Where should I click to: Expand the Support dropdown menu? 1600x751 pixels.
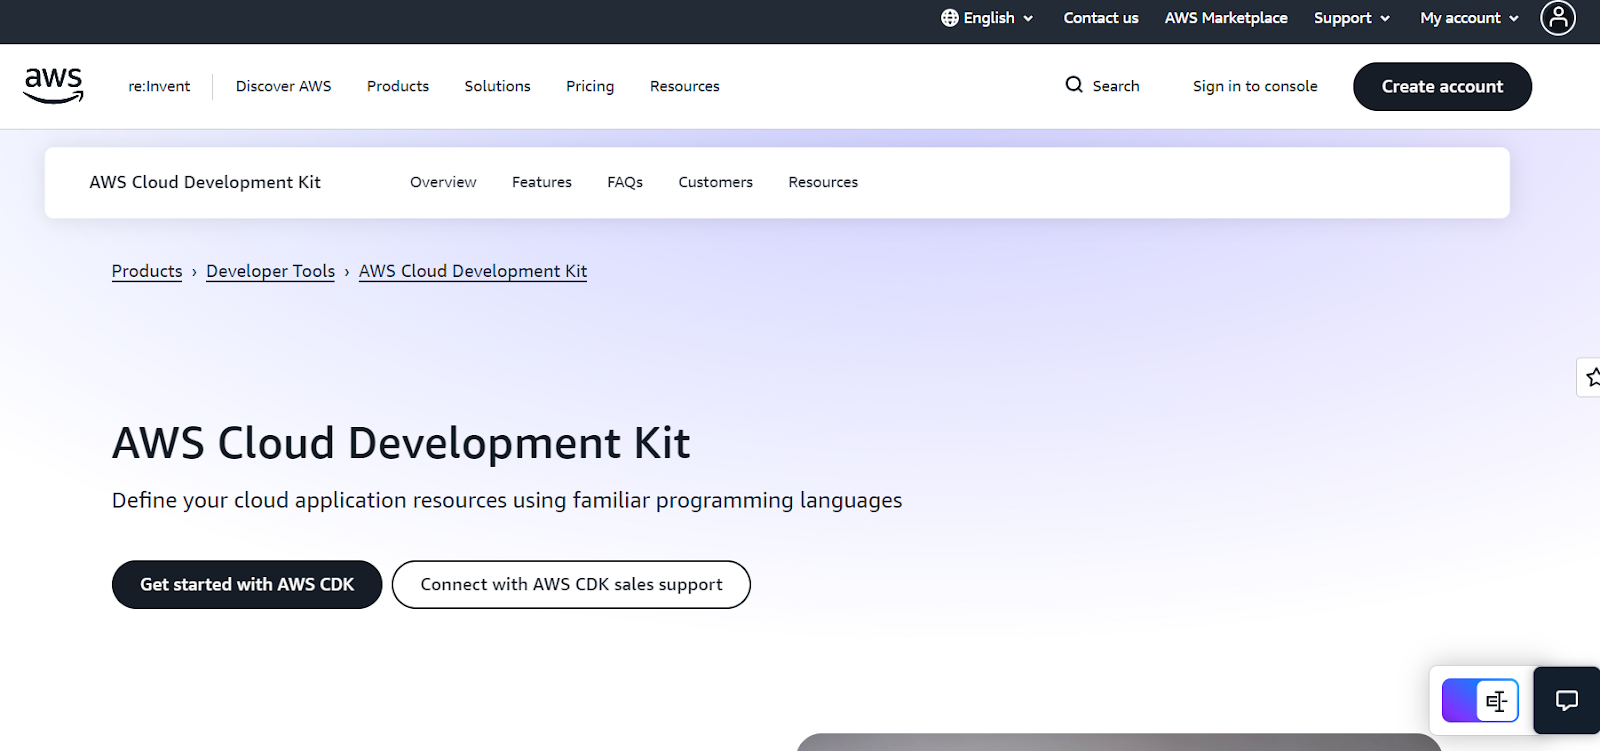click(x=1352, y=18)
